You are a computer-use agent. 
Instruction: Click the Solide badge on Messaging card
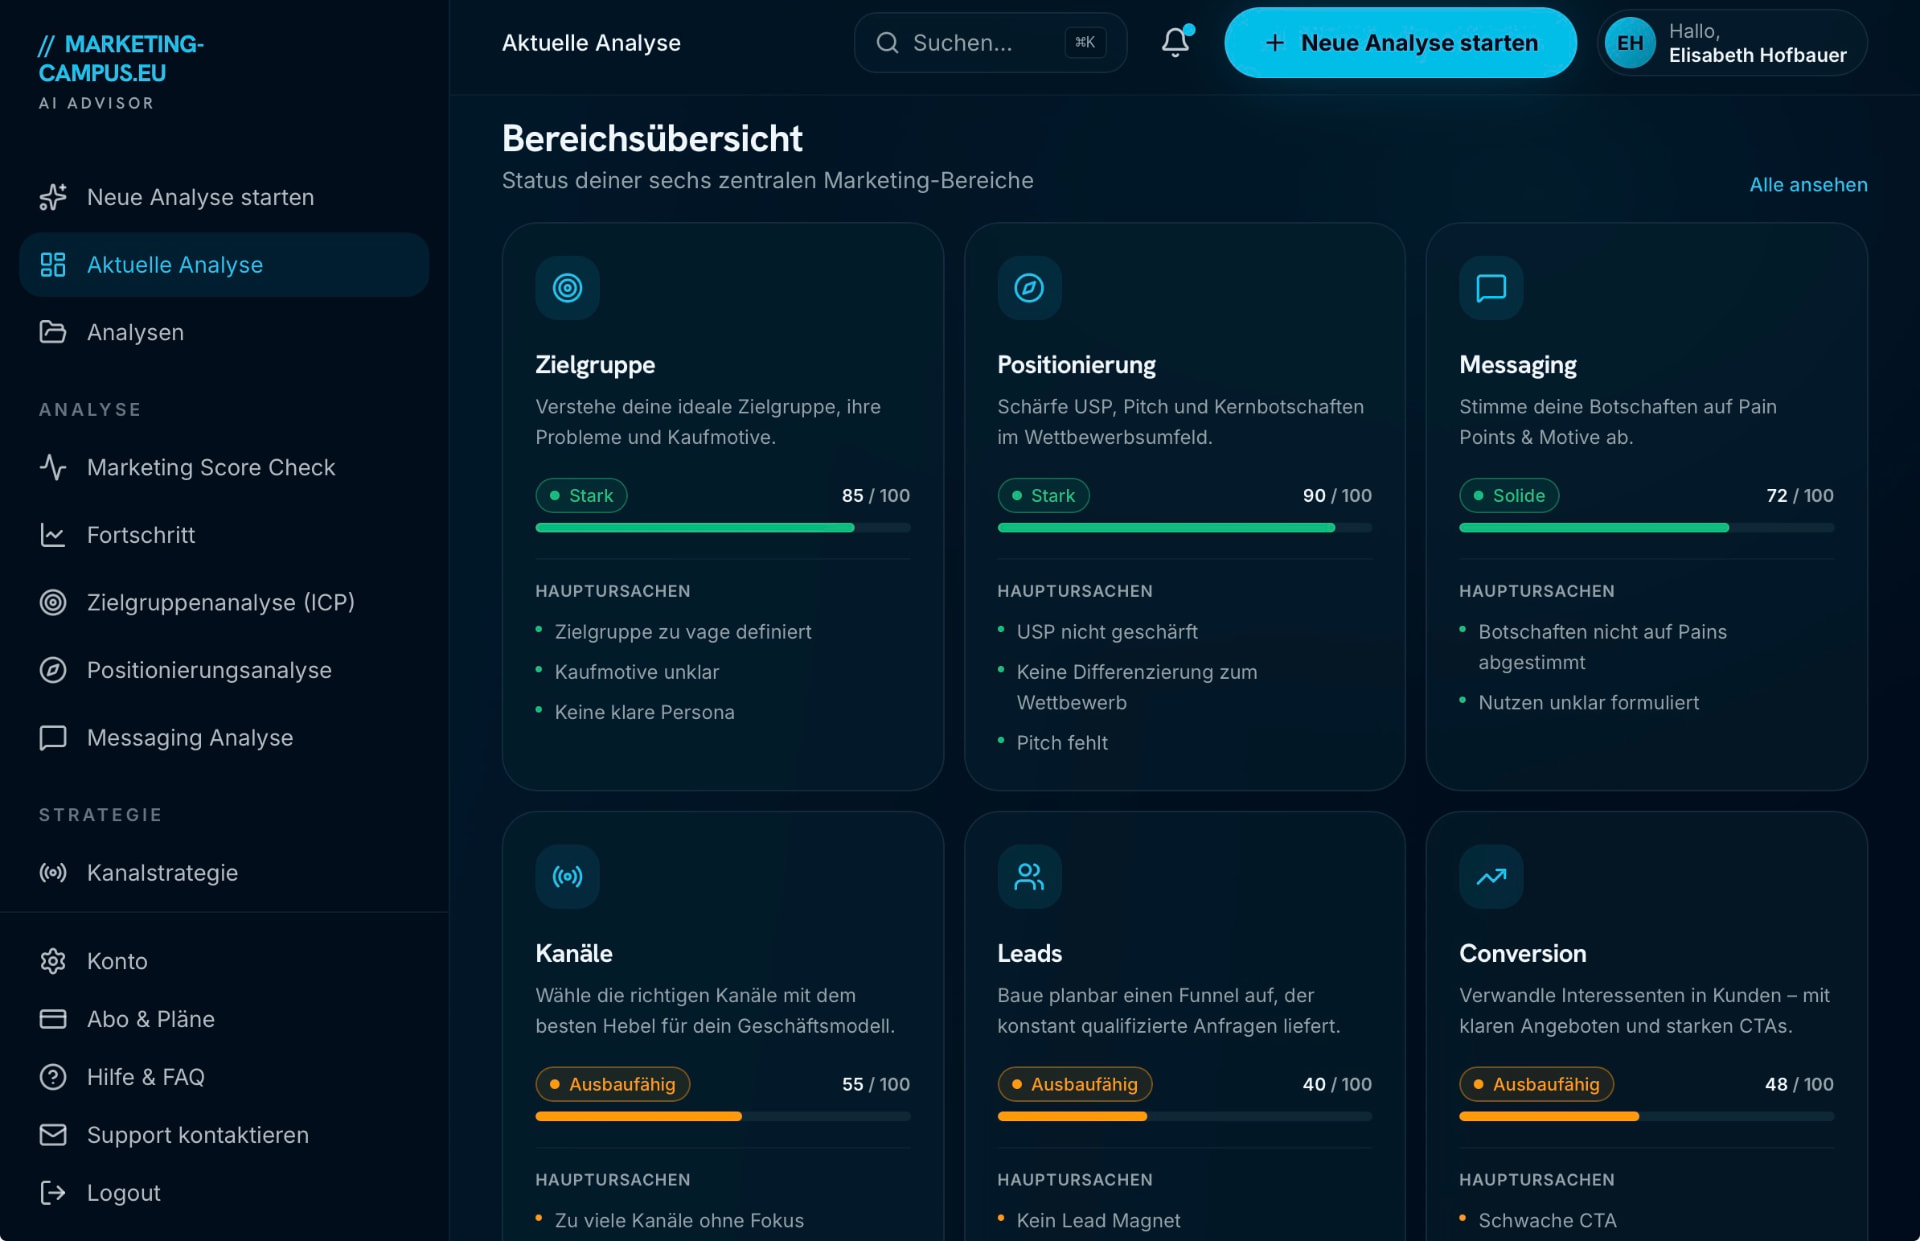[x=1509, y=496]
